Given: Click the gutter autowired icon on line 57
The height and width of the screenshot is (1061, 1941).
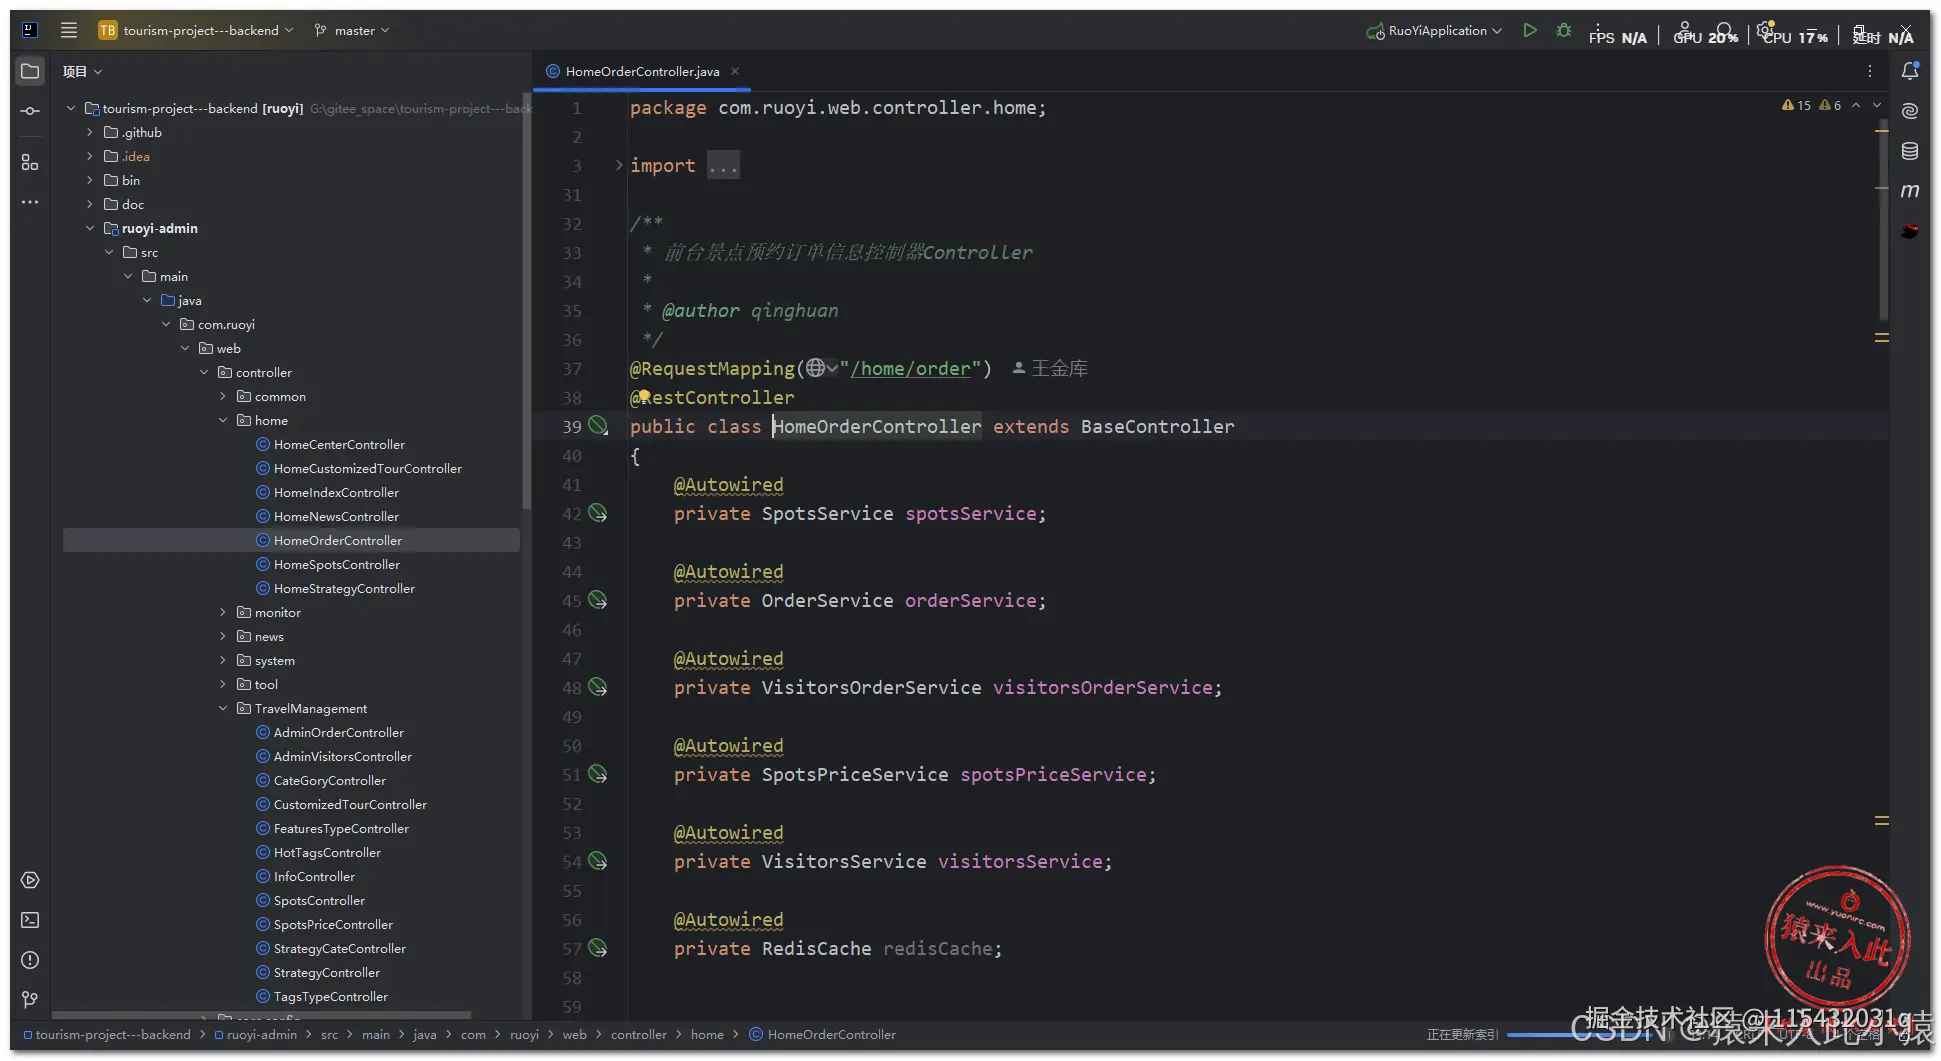Looking at the screenshot, I should pos(598,948).
